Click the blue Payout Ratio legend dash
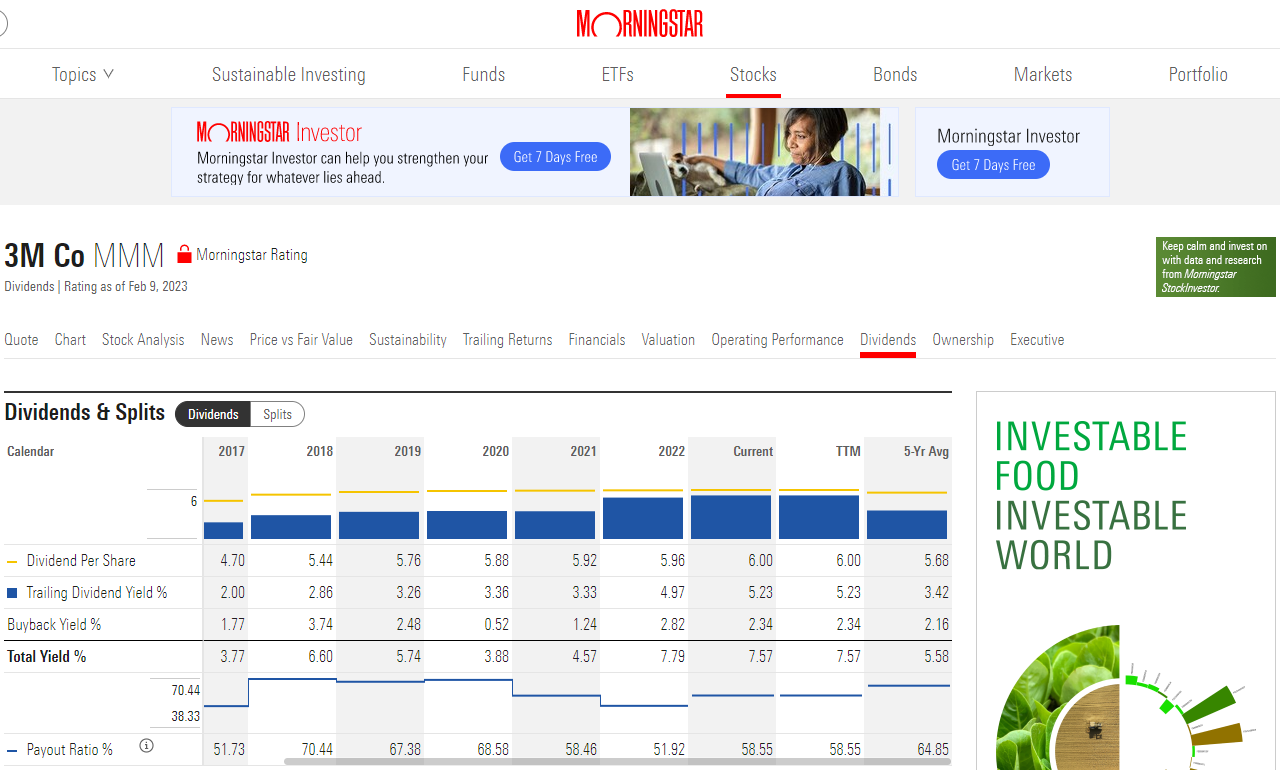The width and height of the screenshot is (1280, 770). (12, 750)
